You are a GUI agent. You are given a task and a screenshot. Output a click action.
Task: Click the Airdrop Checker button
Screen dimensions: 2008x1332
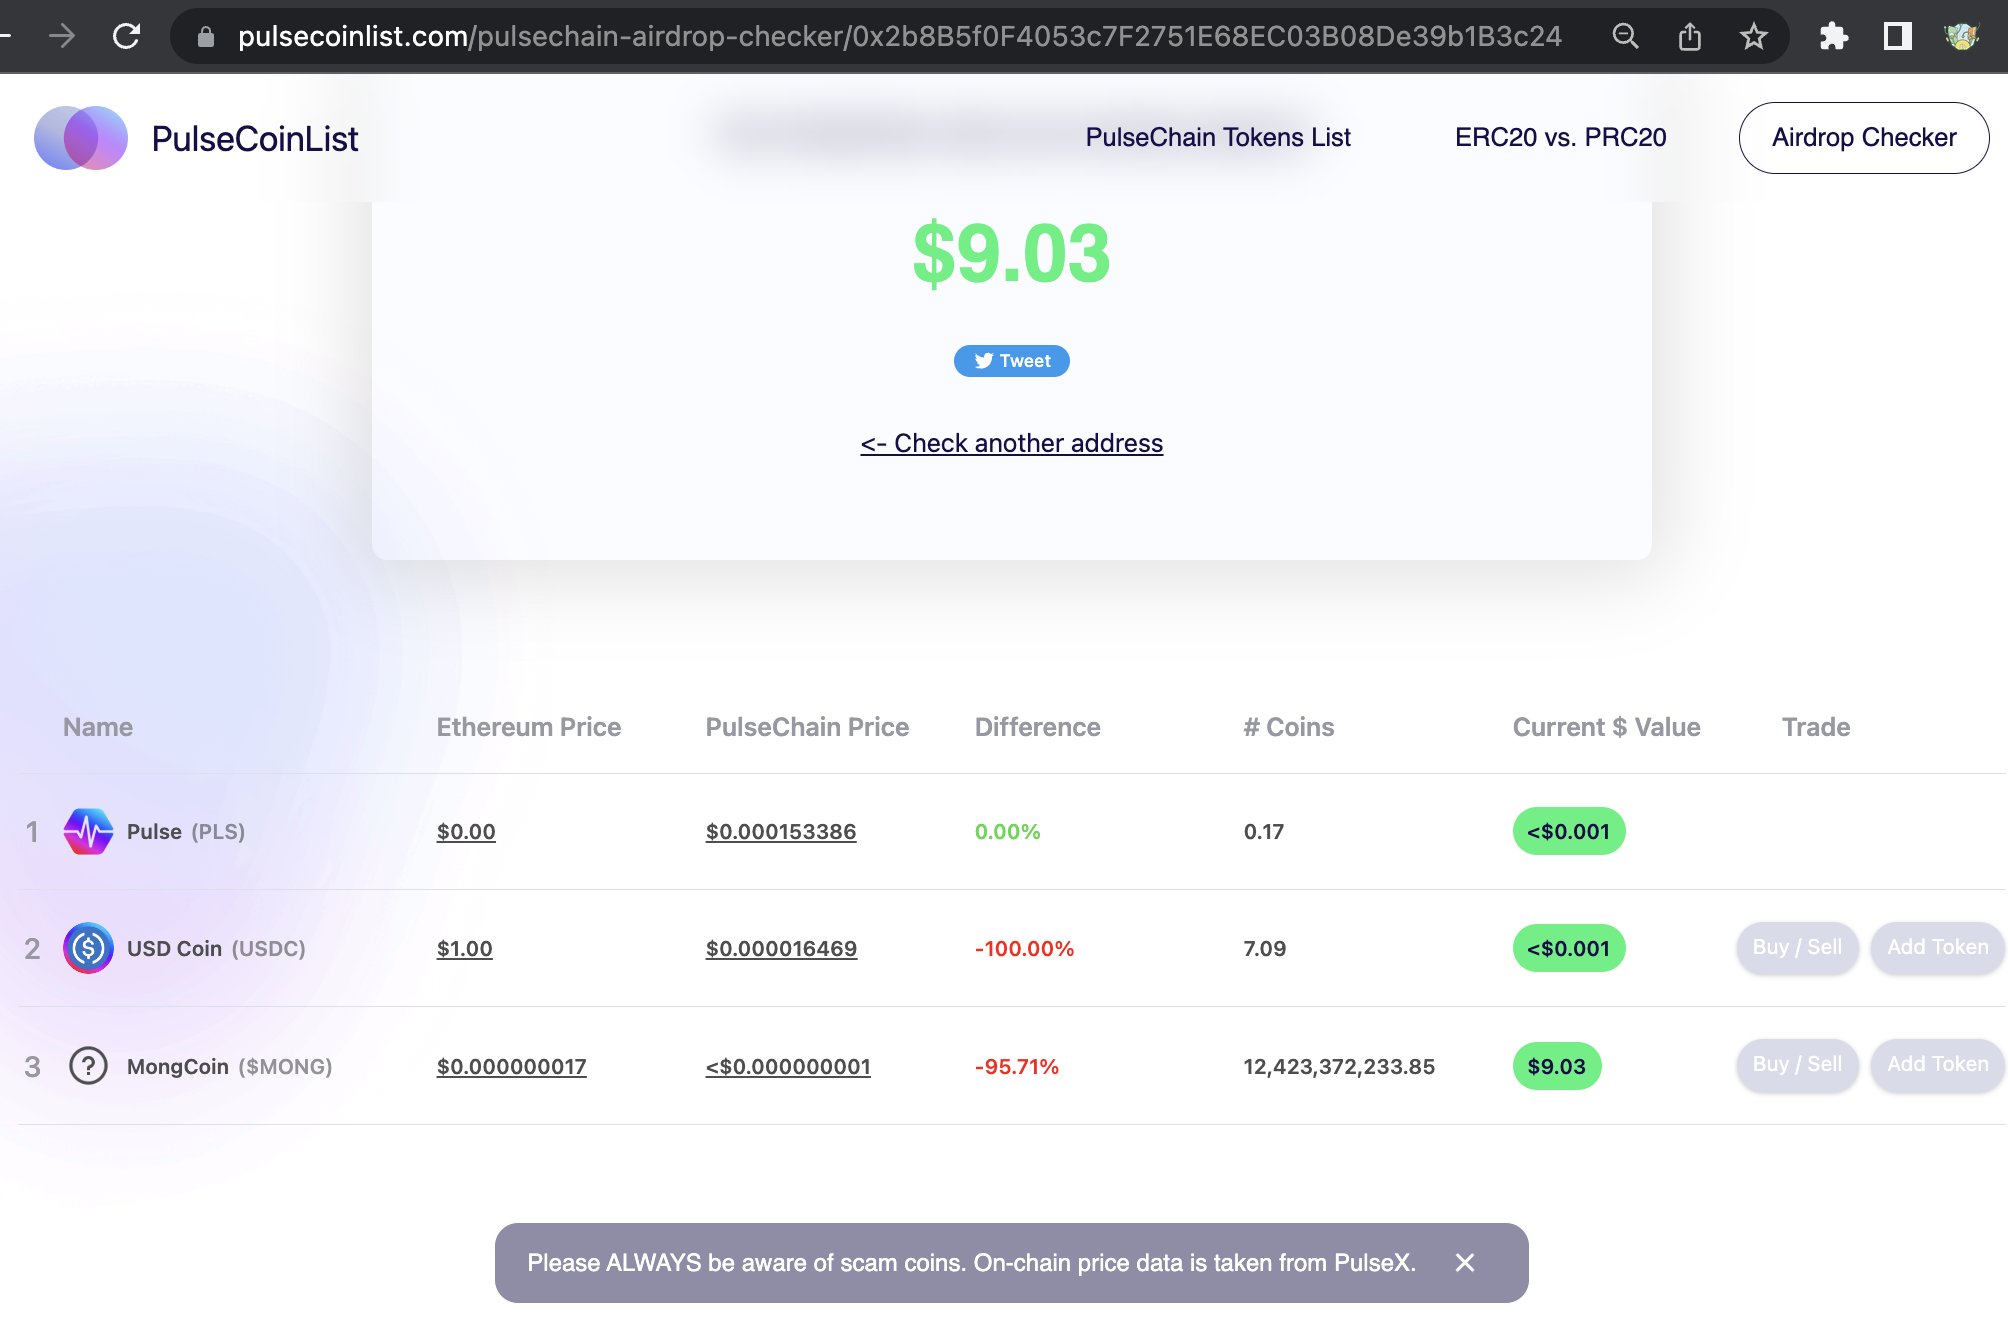[1863, 137]
